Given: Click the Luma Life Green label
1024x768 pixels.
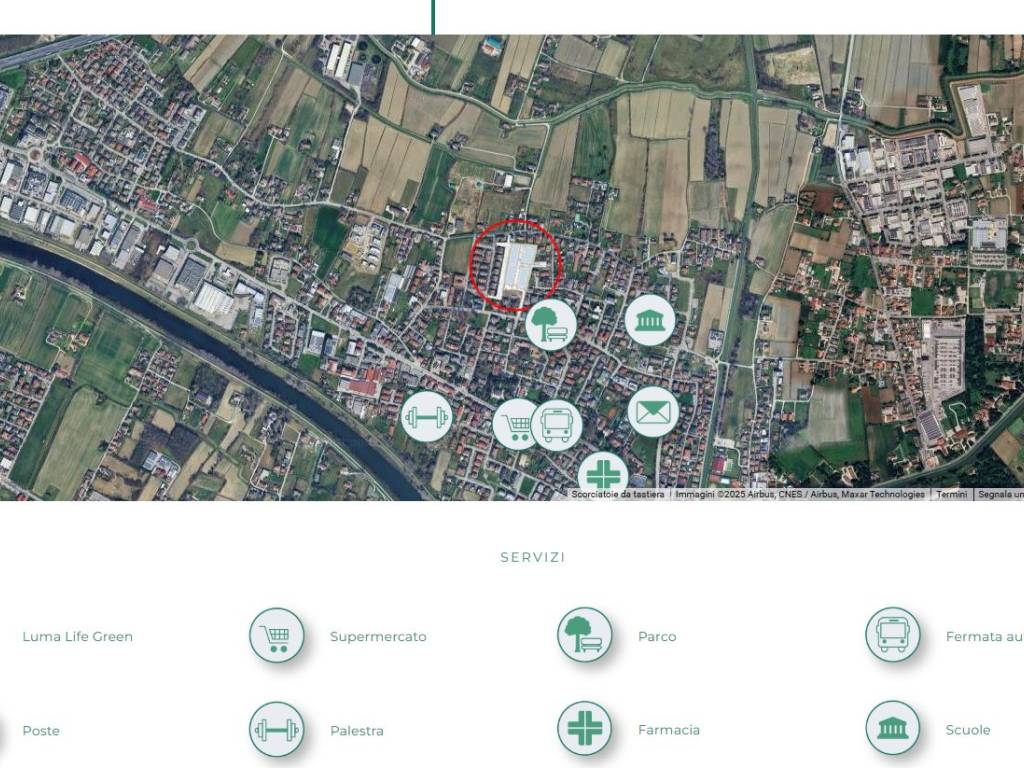Looking at the screenshot, I should (77, 637).
